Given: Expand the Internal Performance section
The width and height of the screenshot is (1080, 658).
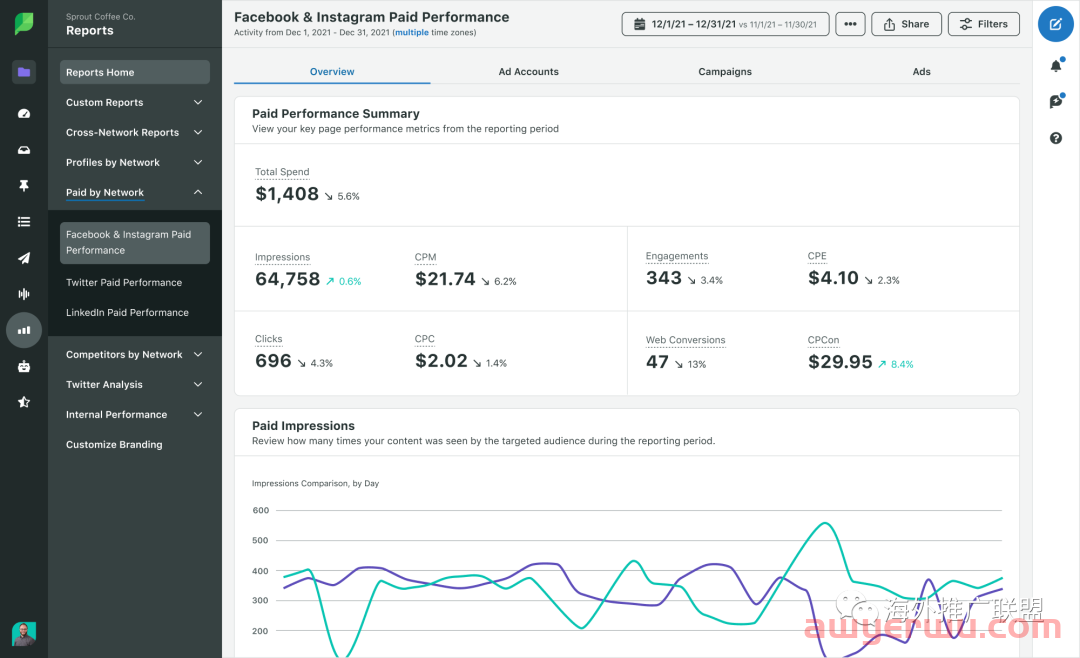Looking at the screenshot, I should click(135, 415).
